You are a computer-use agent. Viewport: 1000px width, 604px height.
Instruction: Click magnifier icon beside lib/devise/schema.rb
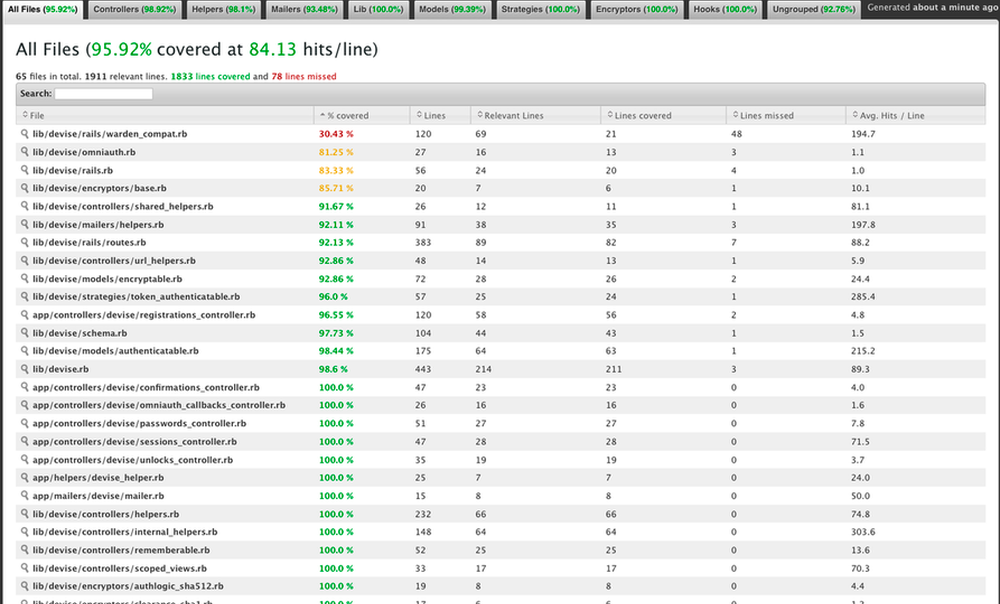(x=25, y=333)
